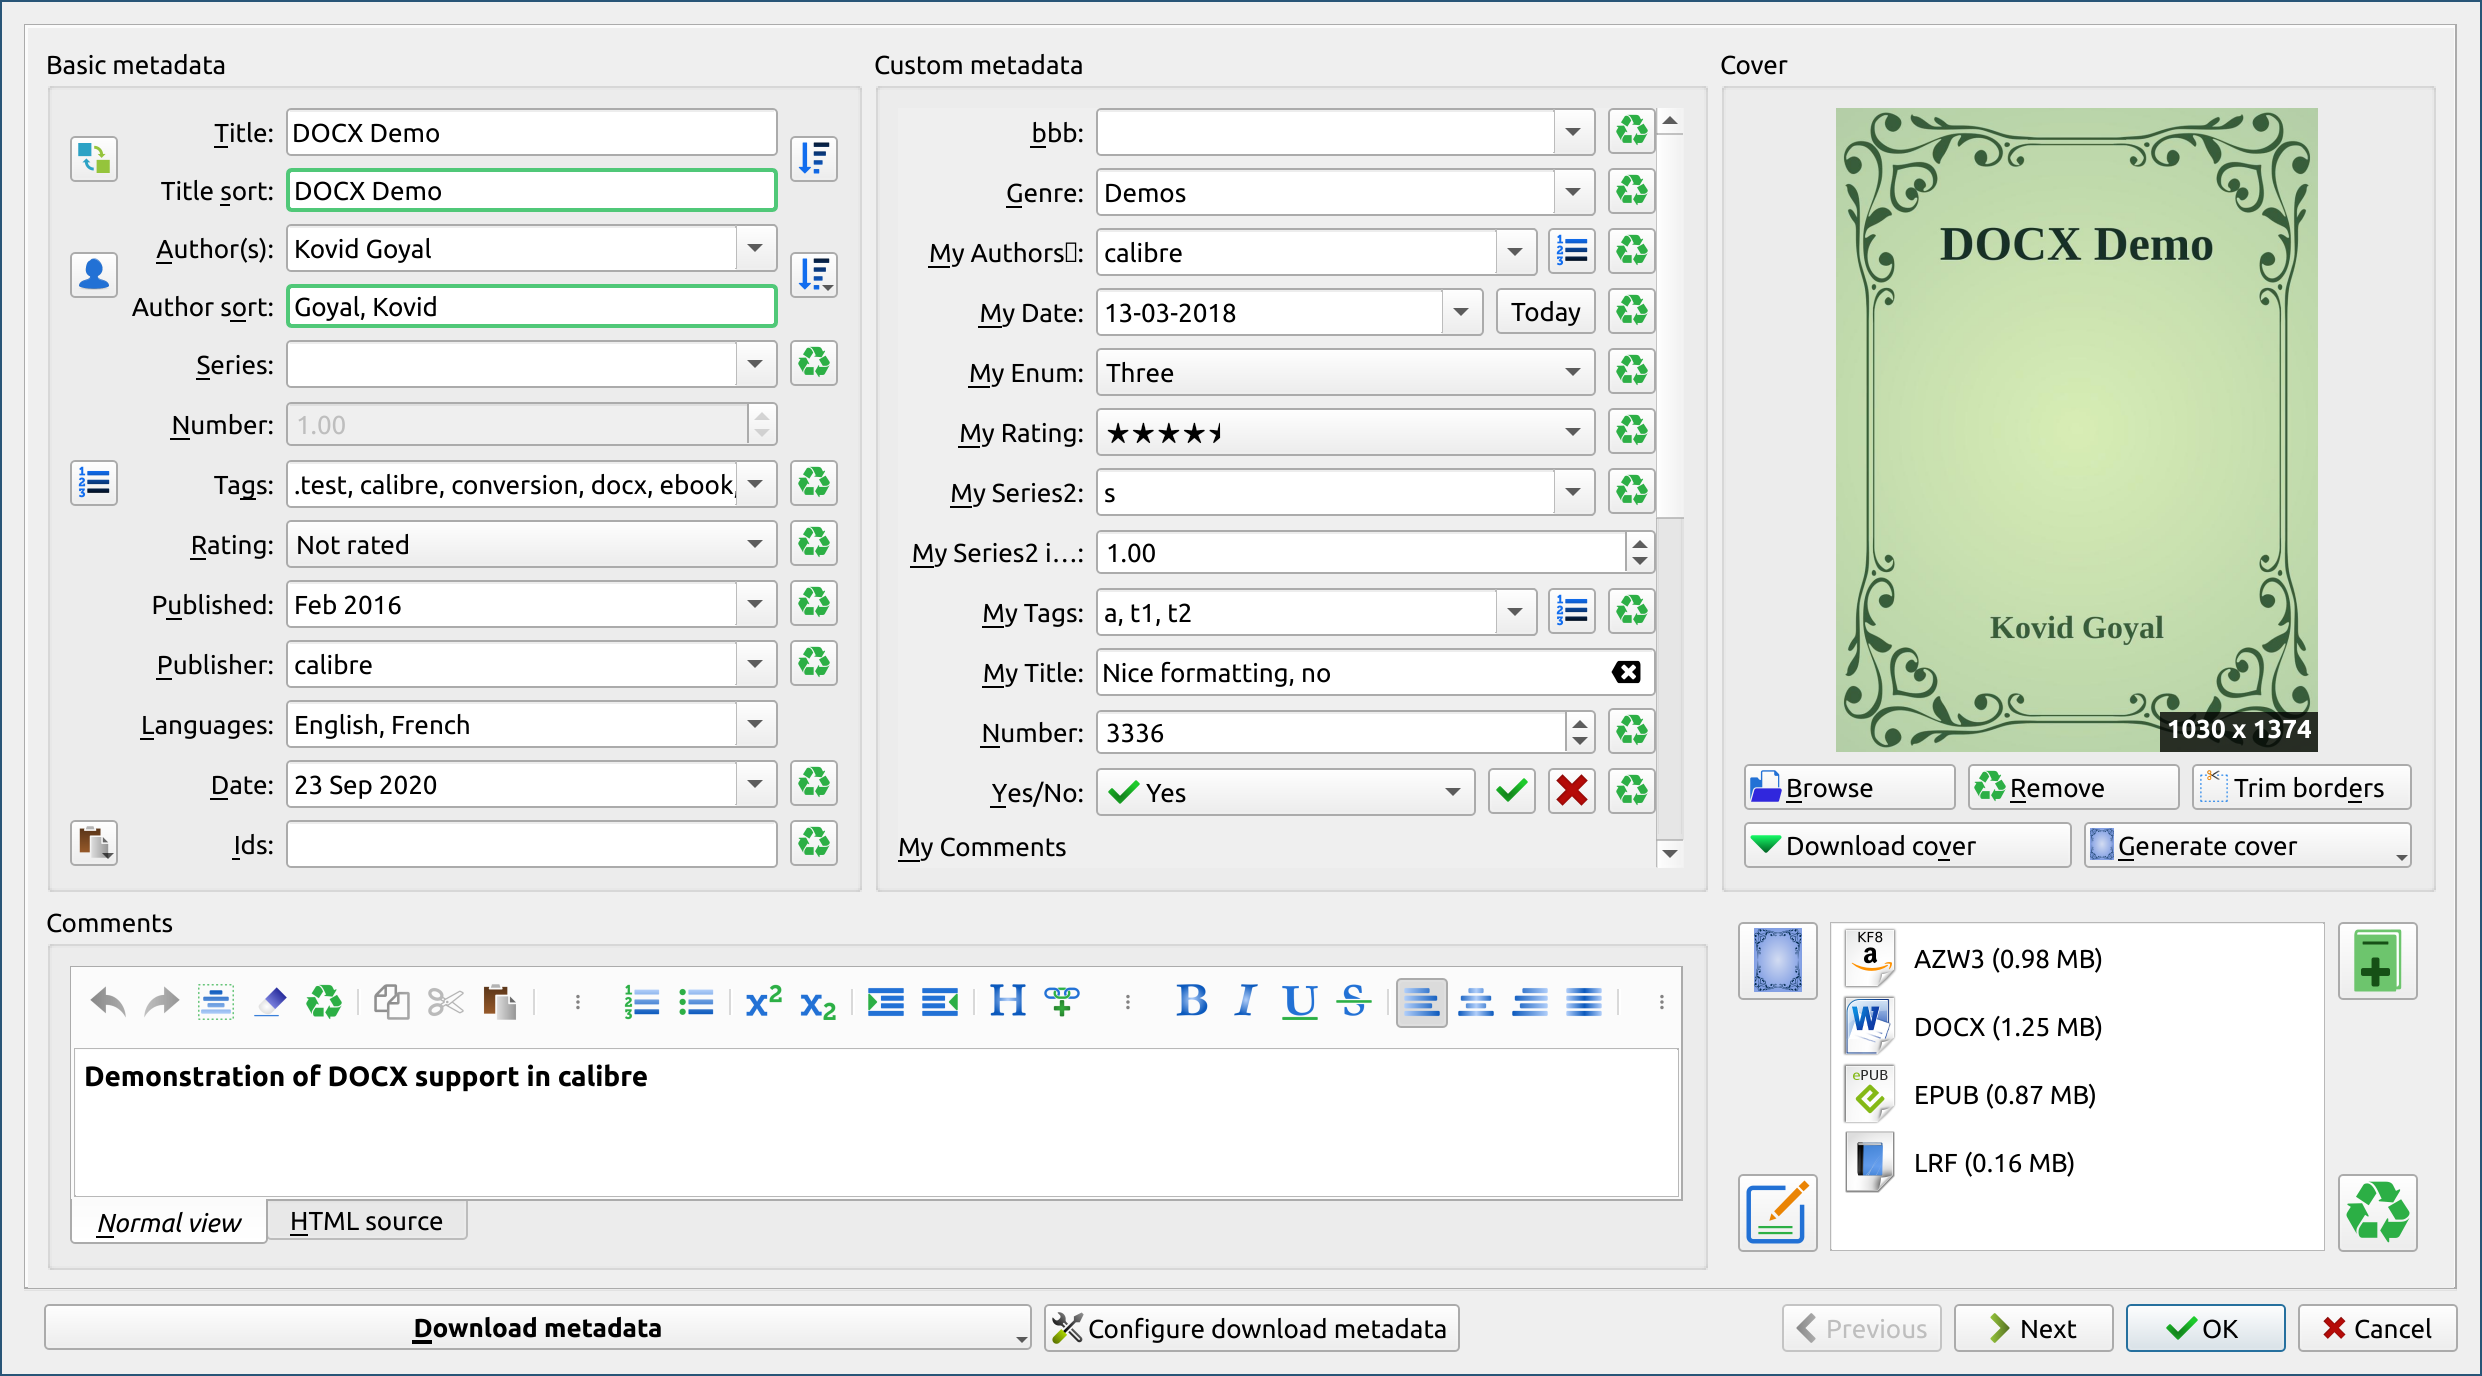
Task: Open the My Enum dropdown
Action: tap(1572, 373)
